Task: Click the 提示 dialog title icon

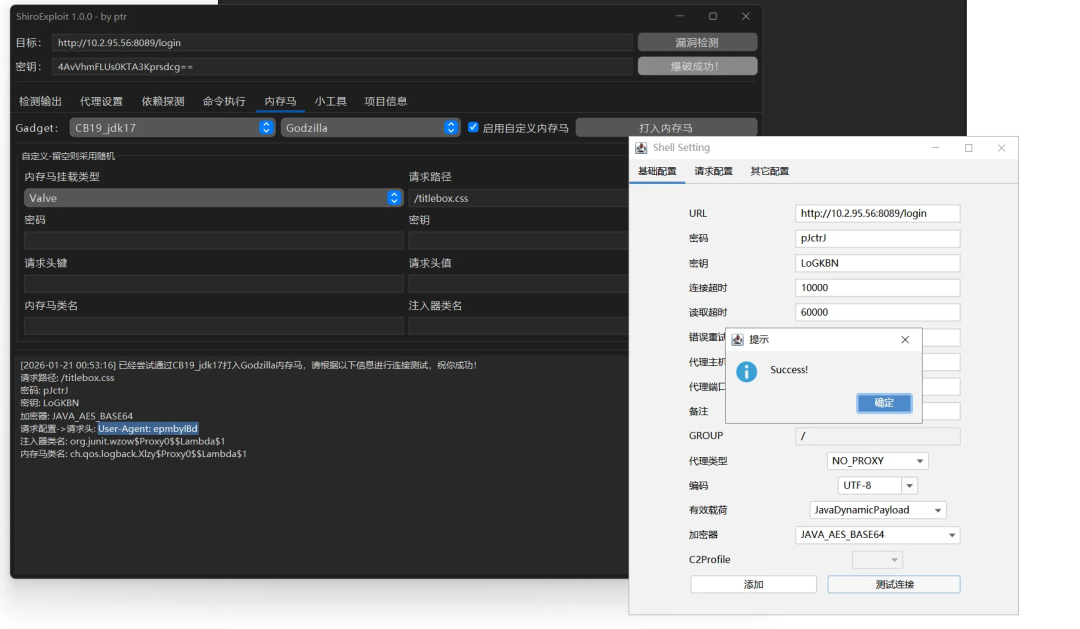Action: tap(738, 340)
